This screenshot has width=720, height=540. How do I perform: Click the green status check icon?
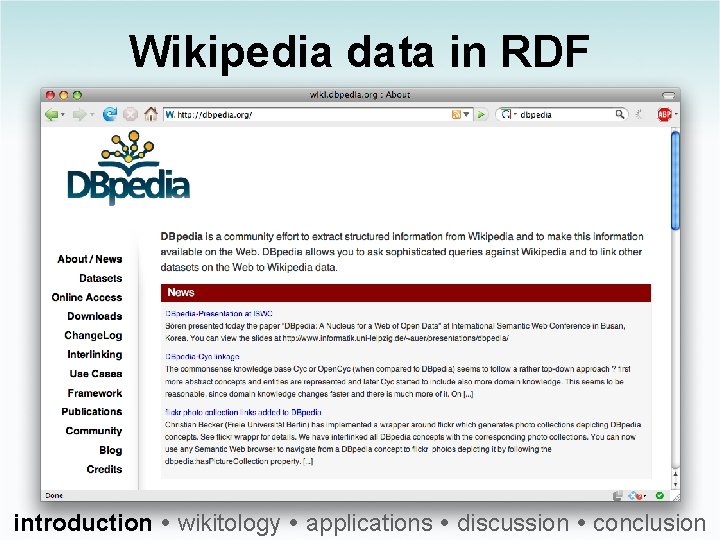tap(660, 495)
